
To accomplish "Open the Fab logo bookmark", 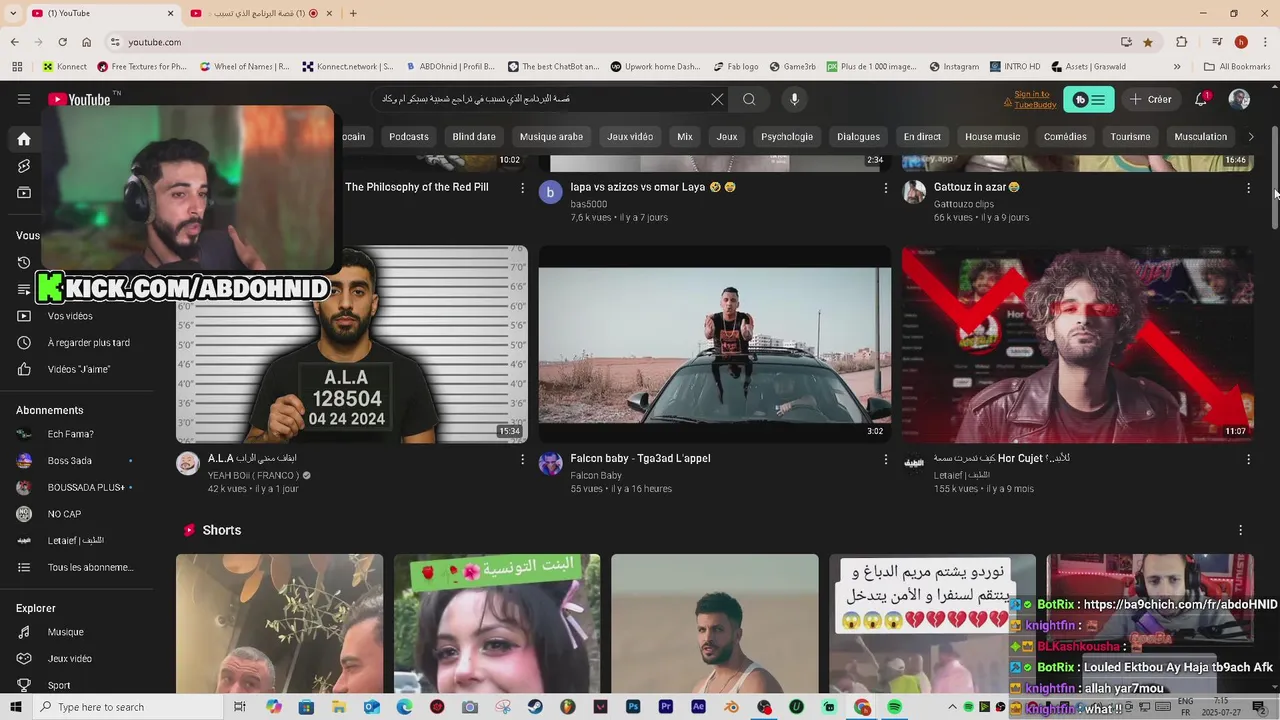I will tap(735, 67).
